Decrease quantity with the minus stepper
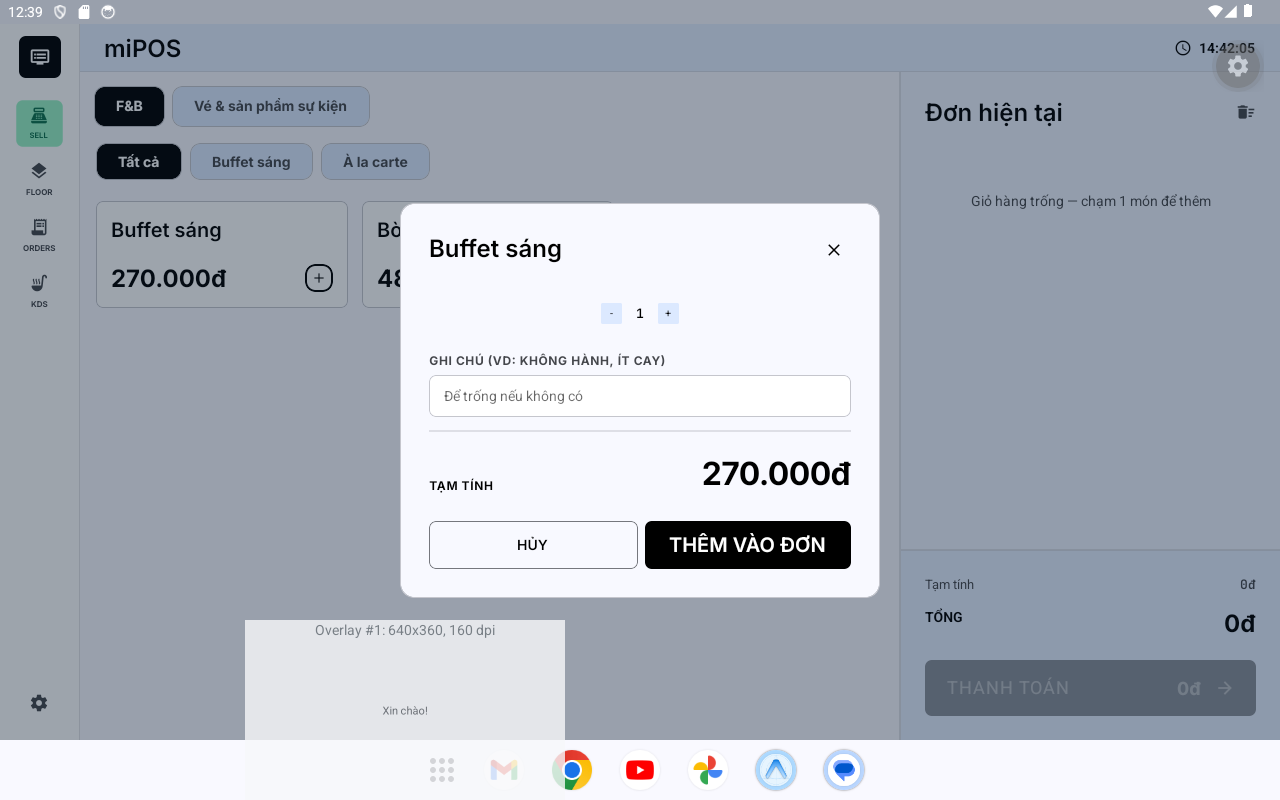The image size is (1280, 800). [612, 313]
